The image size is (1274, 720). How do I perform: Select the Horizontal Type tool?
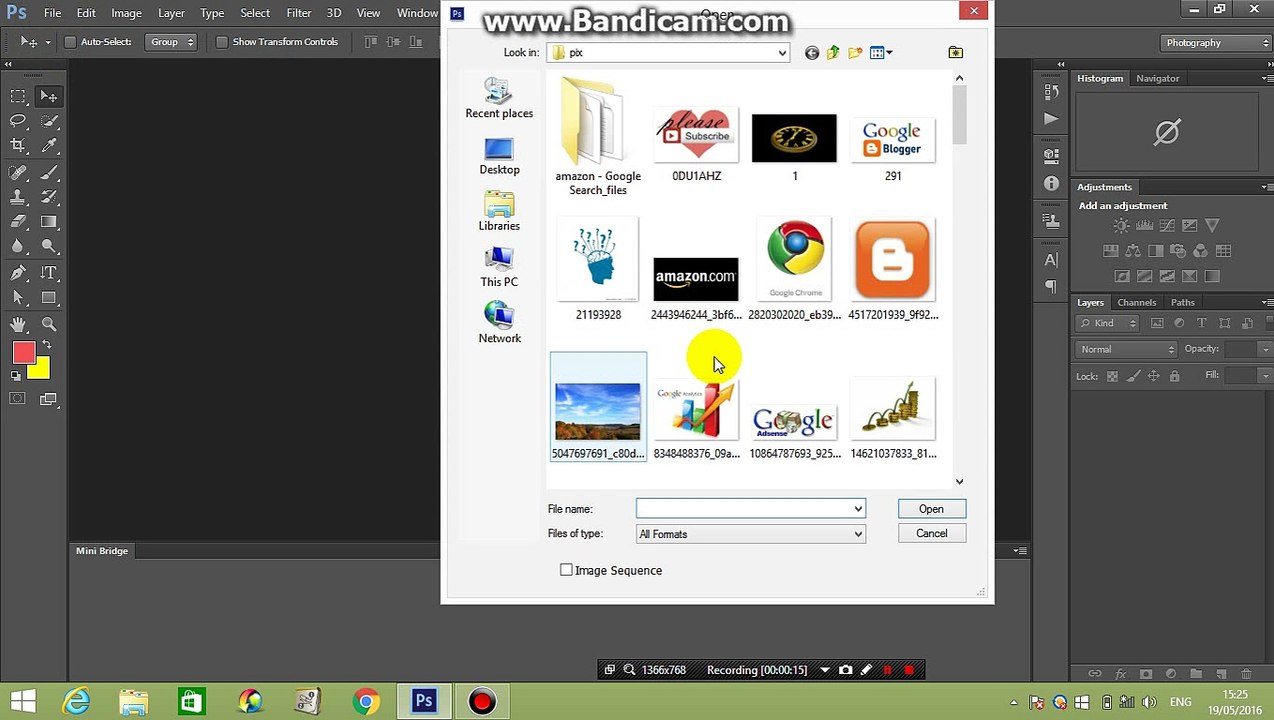coord(49,273)
